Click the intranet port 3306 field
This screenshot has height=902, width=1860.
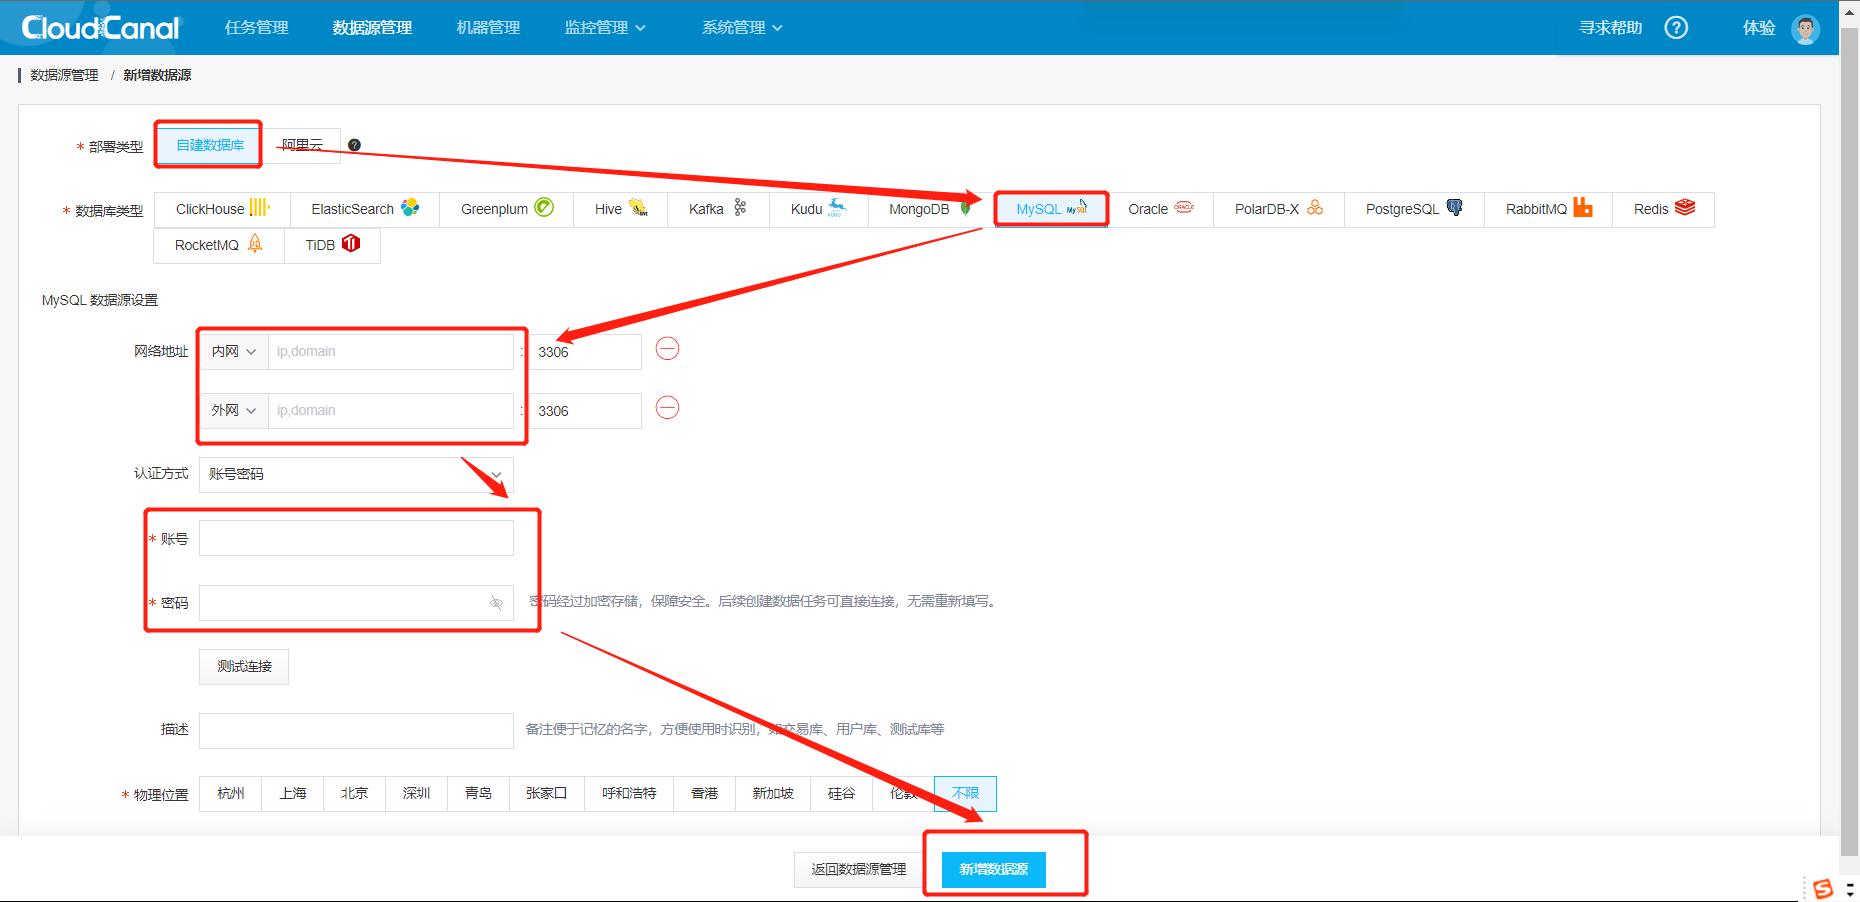point(585,352)
